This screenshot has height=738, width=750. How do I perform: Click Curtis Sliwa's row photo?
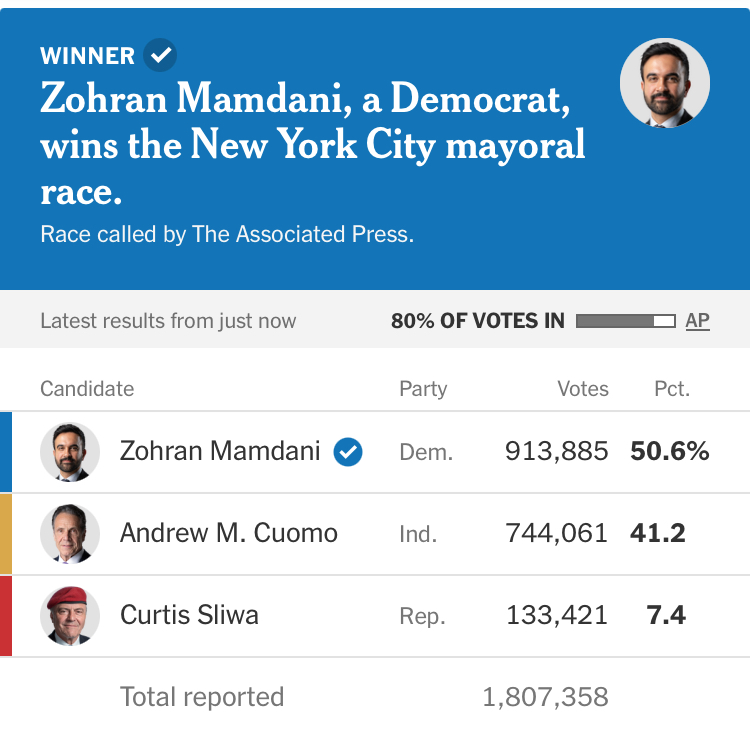70,615
